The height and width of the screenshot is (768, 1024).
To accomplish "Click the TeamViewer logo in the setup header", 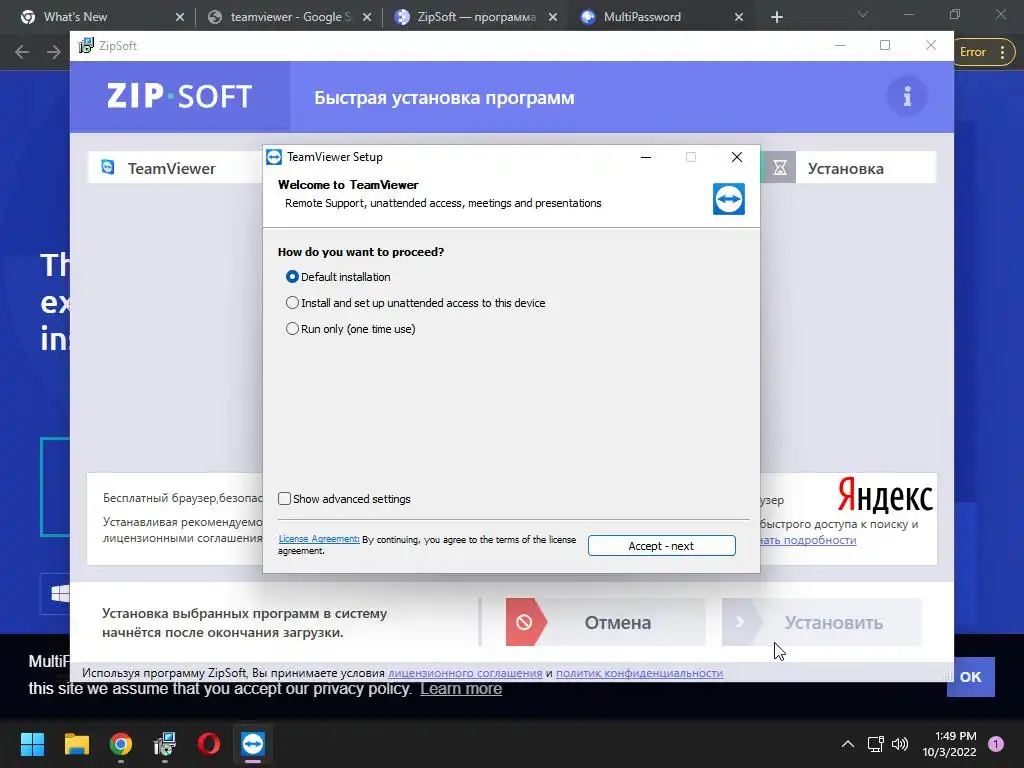I will [x=729, y=199].
